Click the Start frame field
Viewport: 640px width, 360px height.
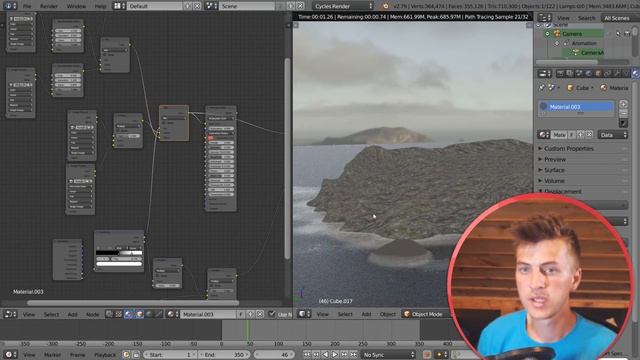pyautogui.click(x=170, y=355)
